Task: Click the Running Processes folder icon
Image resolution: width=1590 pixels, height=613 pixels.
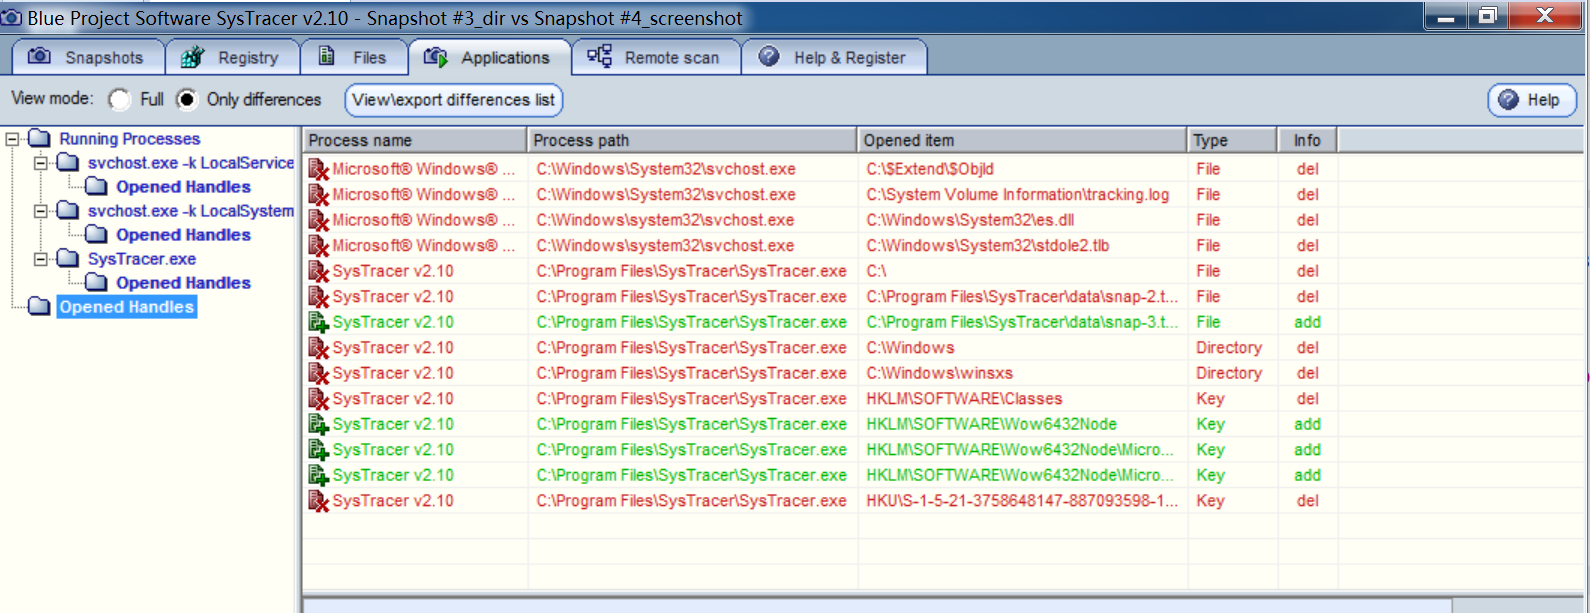Action: click(x=39, y=138)
